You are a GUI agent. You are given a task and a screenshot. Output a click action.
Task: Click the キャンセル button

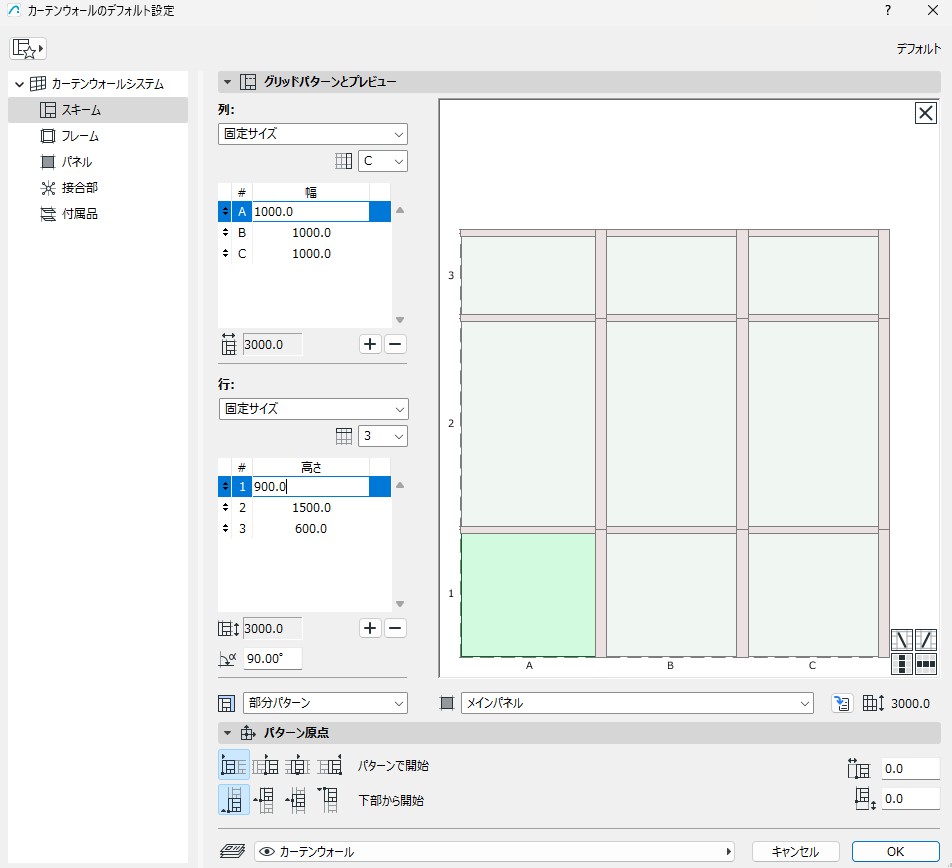(x=795, y=852)
